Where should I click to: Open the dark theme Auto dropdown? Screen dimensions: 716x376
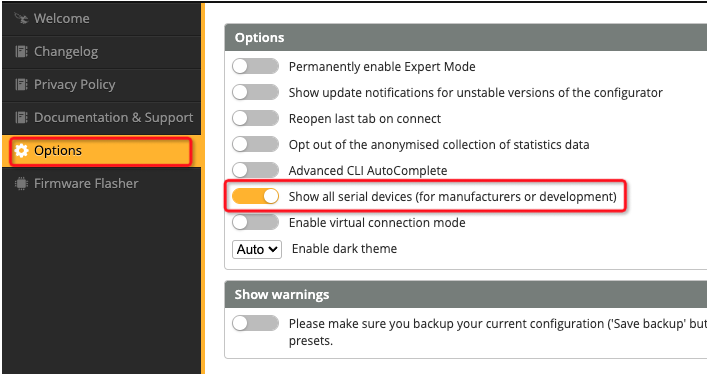pos(257,249)
